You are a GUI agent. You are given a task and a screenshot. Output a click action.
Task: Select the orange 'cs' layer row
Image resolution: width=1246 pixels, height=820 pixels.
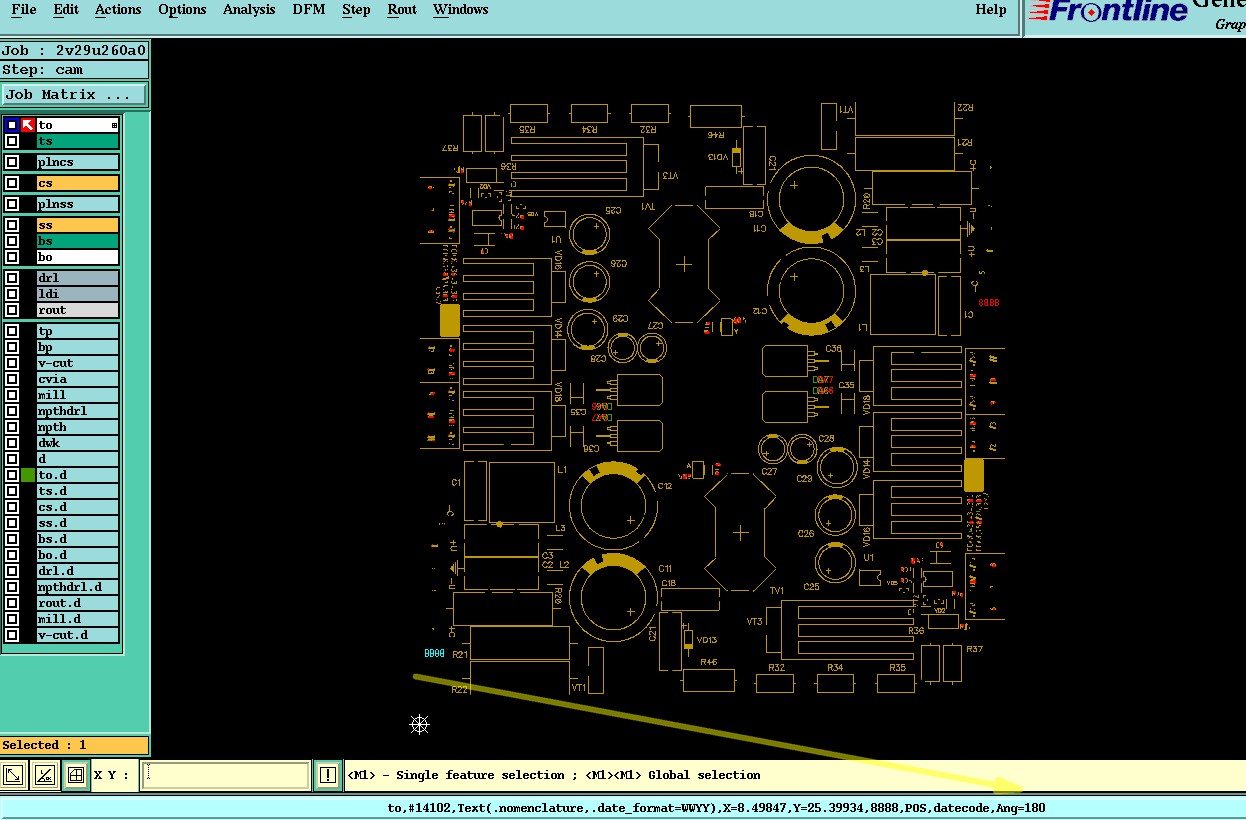[78, 183]
